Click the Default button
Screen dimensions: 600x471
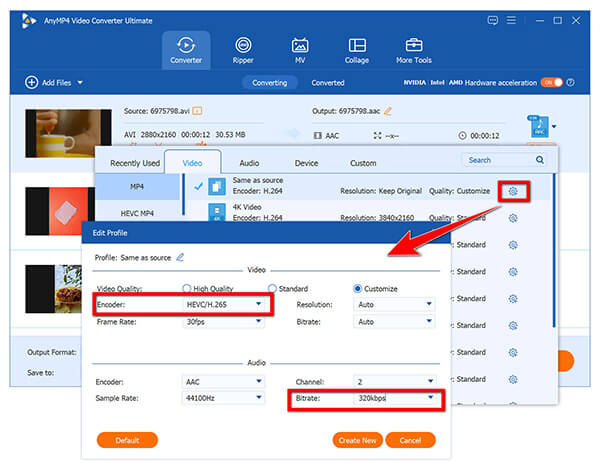click(127, 440)
